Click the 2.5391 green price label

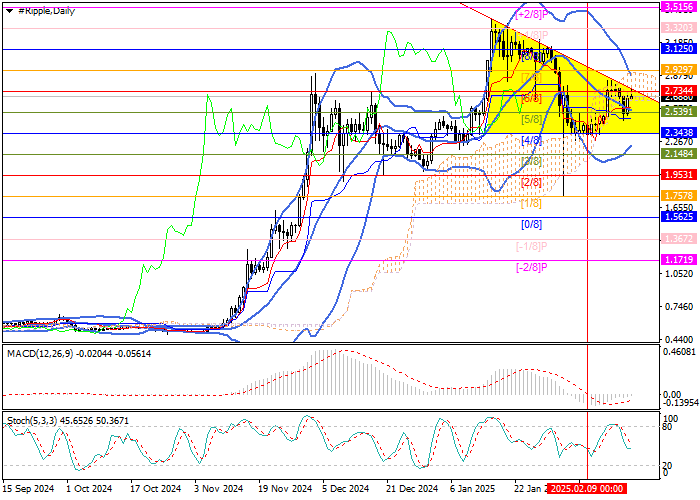(679, 112)
